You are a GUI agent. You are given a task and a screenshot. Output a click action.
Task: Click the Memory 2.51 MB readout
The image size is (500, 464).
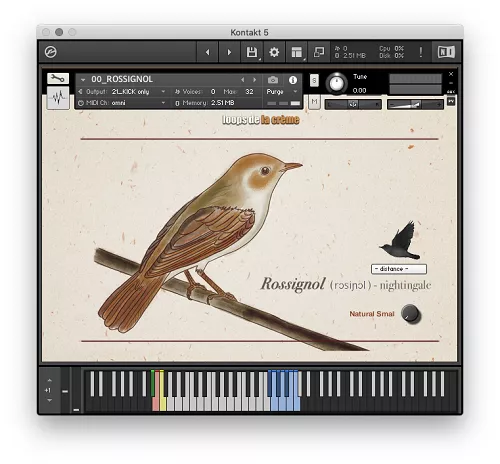205,103
